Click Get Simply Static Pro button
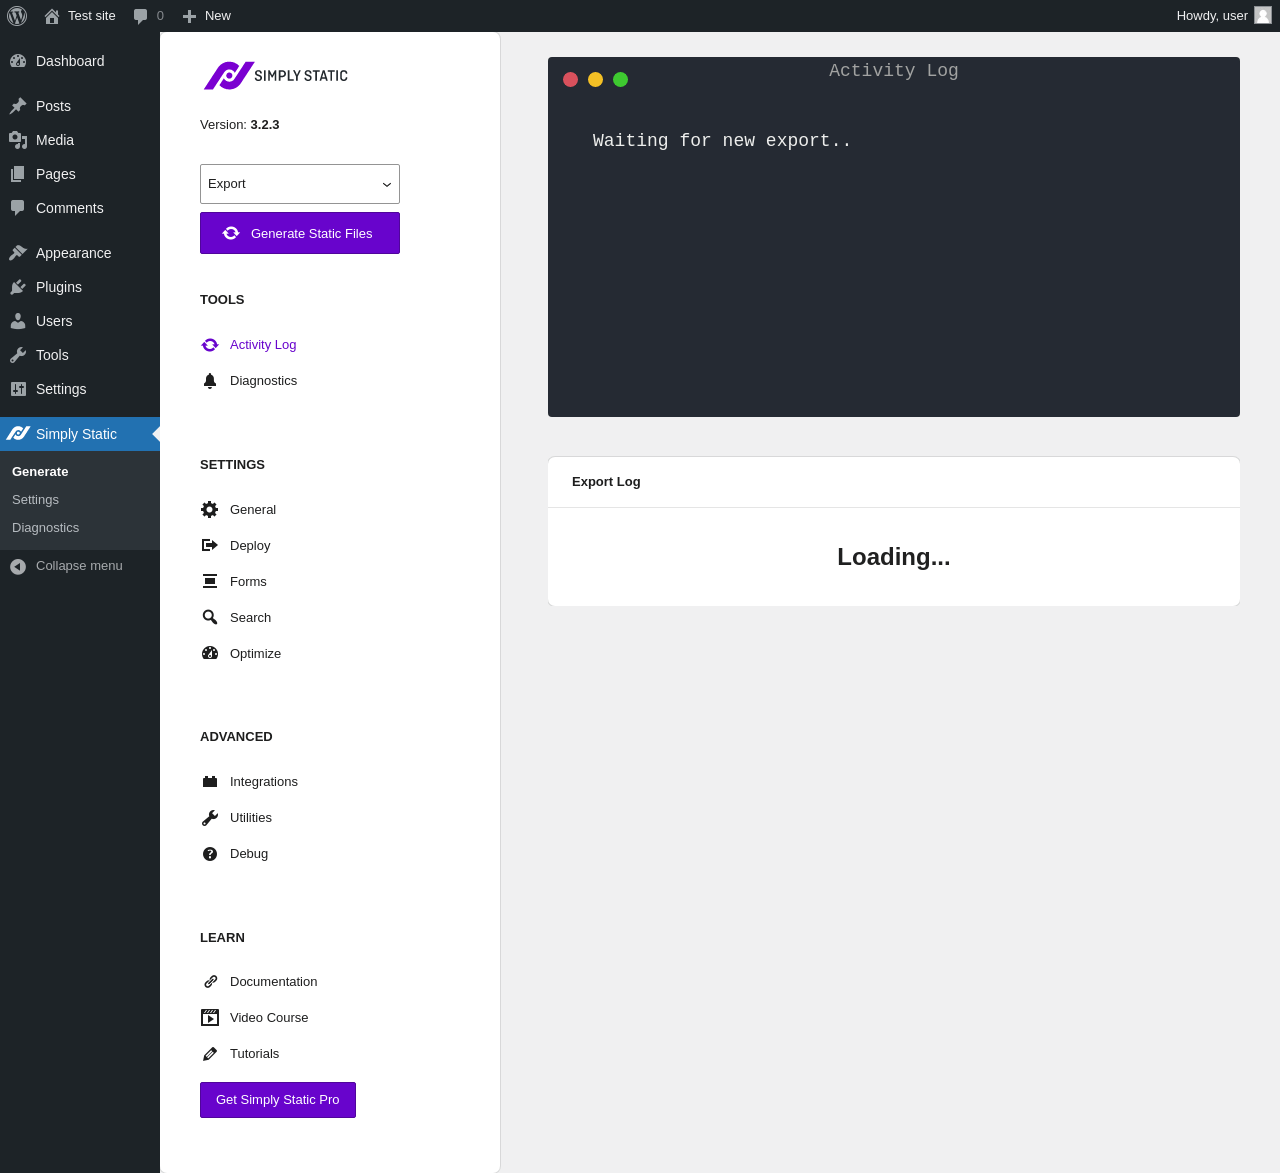This screenshot has height=1173, width=1280. (278, 1100)
